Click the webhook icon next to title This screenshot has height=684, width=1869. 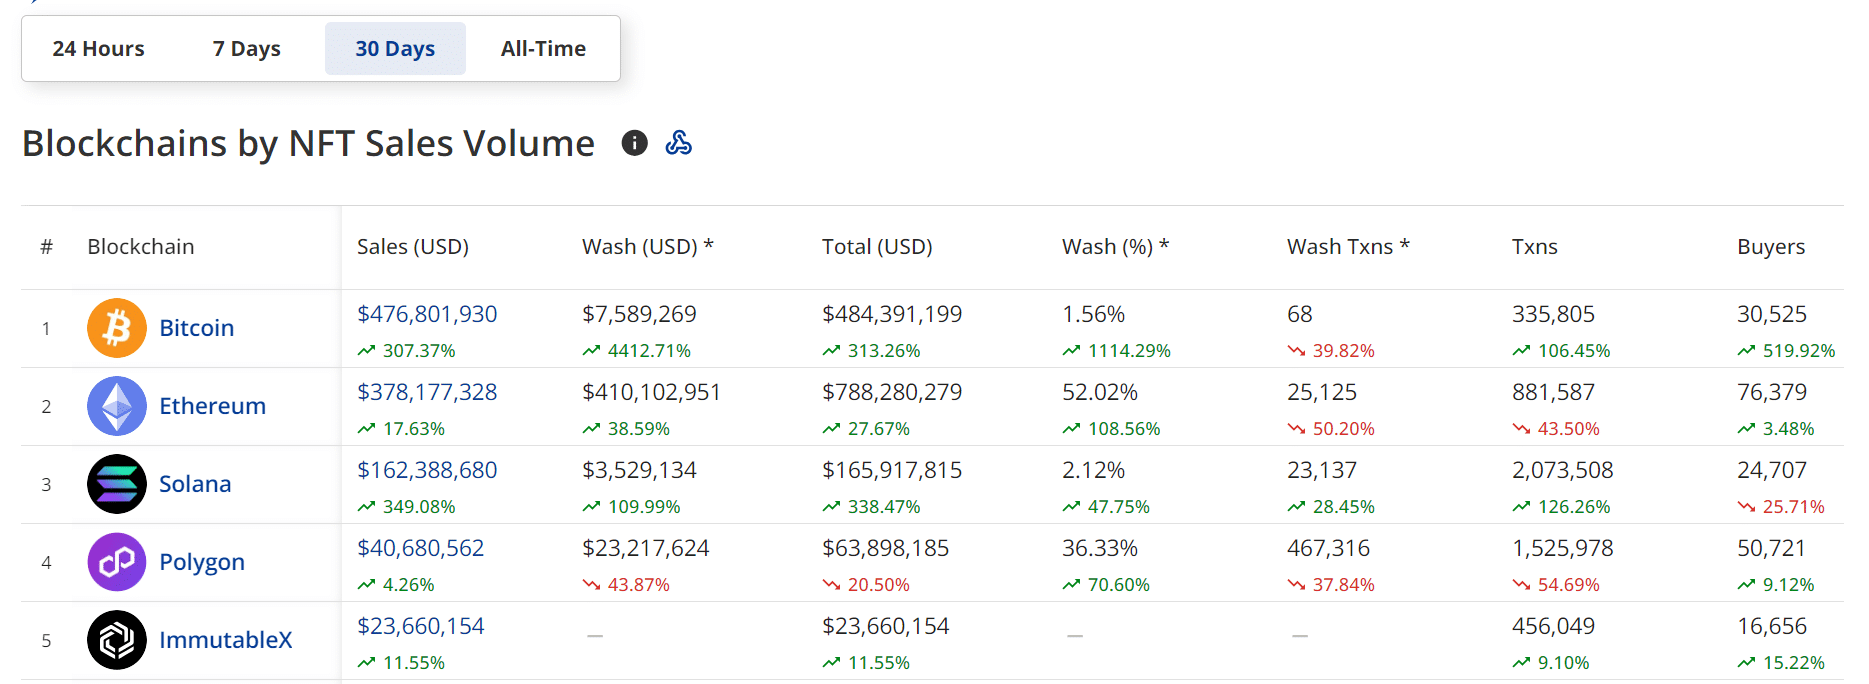coord(679,143)
